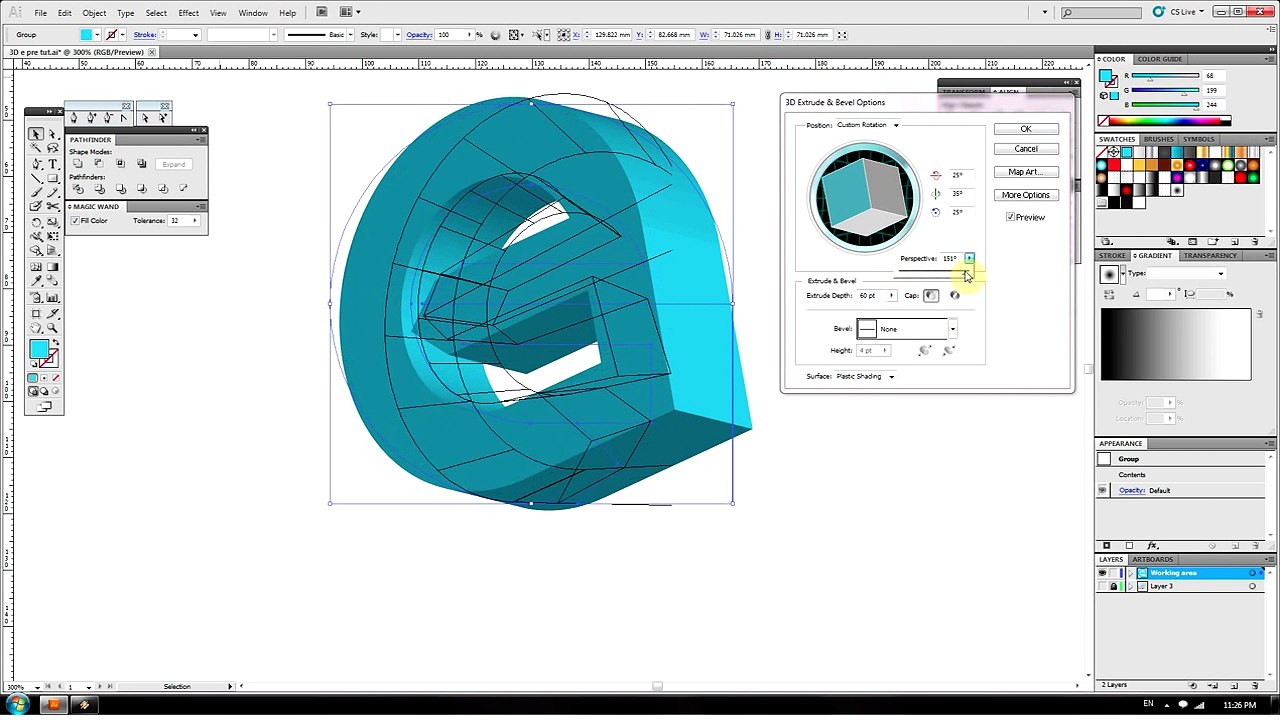Select the Zoom tool
Viewport: 1280px width, 720px height.
tap(52, 327)
